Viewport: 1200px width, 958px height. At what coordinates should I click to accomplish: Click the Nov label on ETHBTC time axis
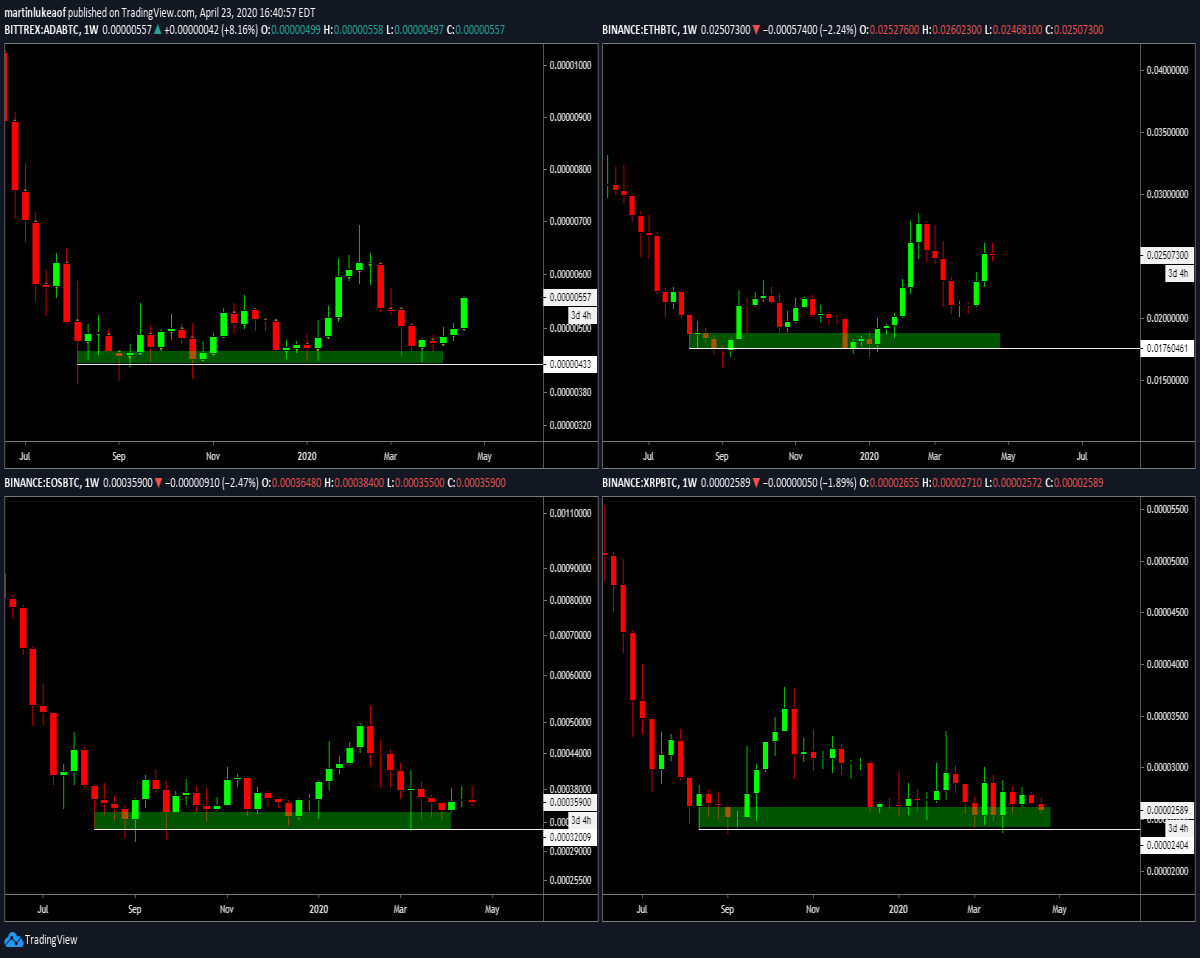[795, 455]
